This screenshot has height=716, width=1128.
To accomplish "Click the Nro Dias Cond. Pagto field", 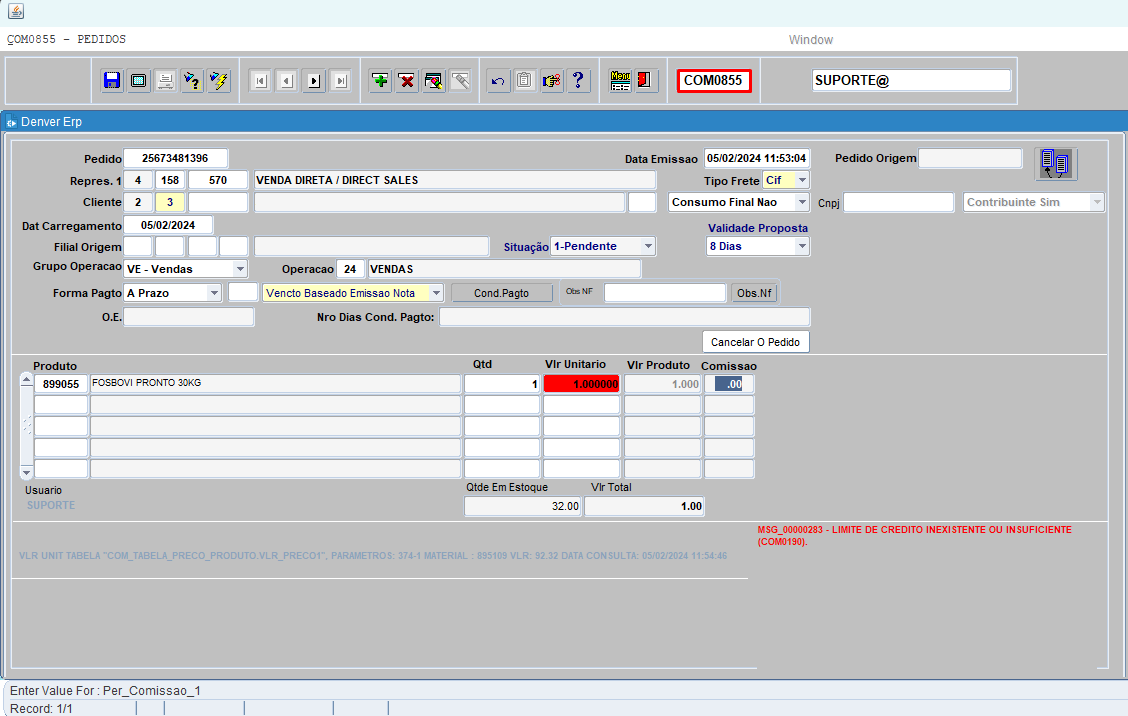I will 624,317.
